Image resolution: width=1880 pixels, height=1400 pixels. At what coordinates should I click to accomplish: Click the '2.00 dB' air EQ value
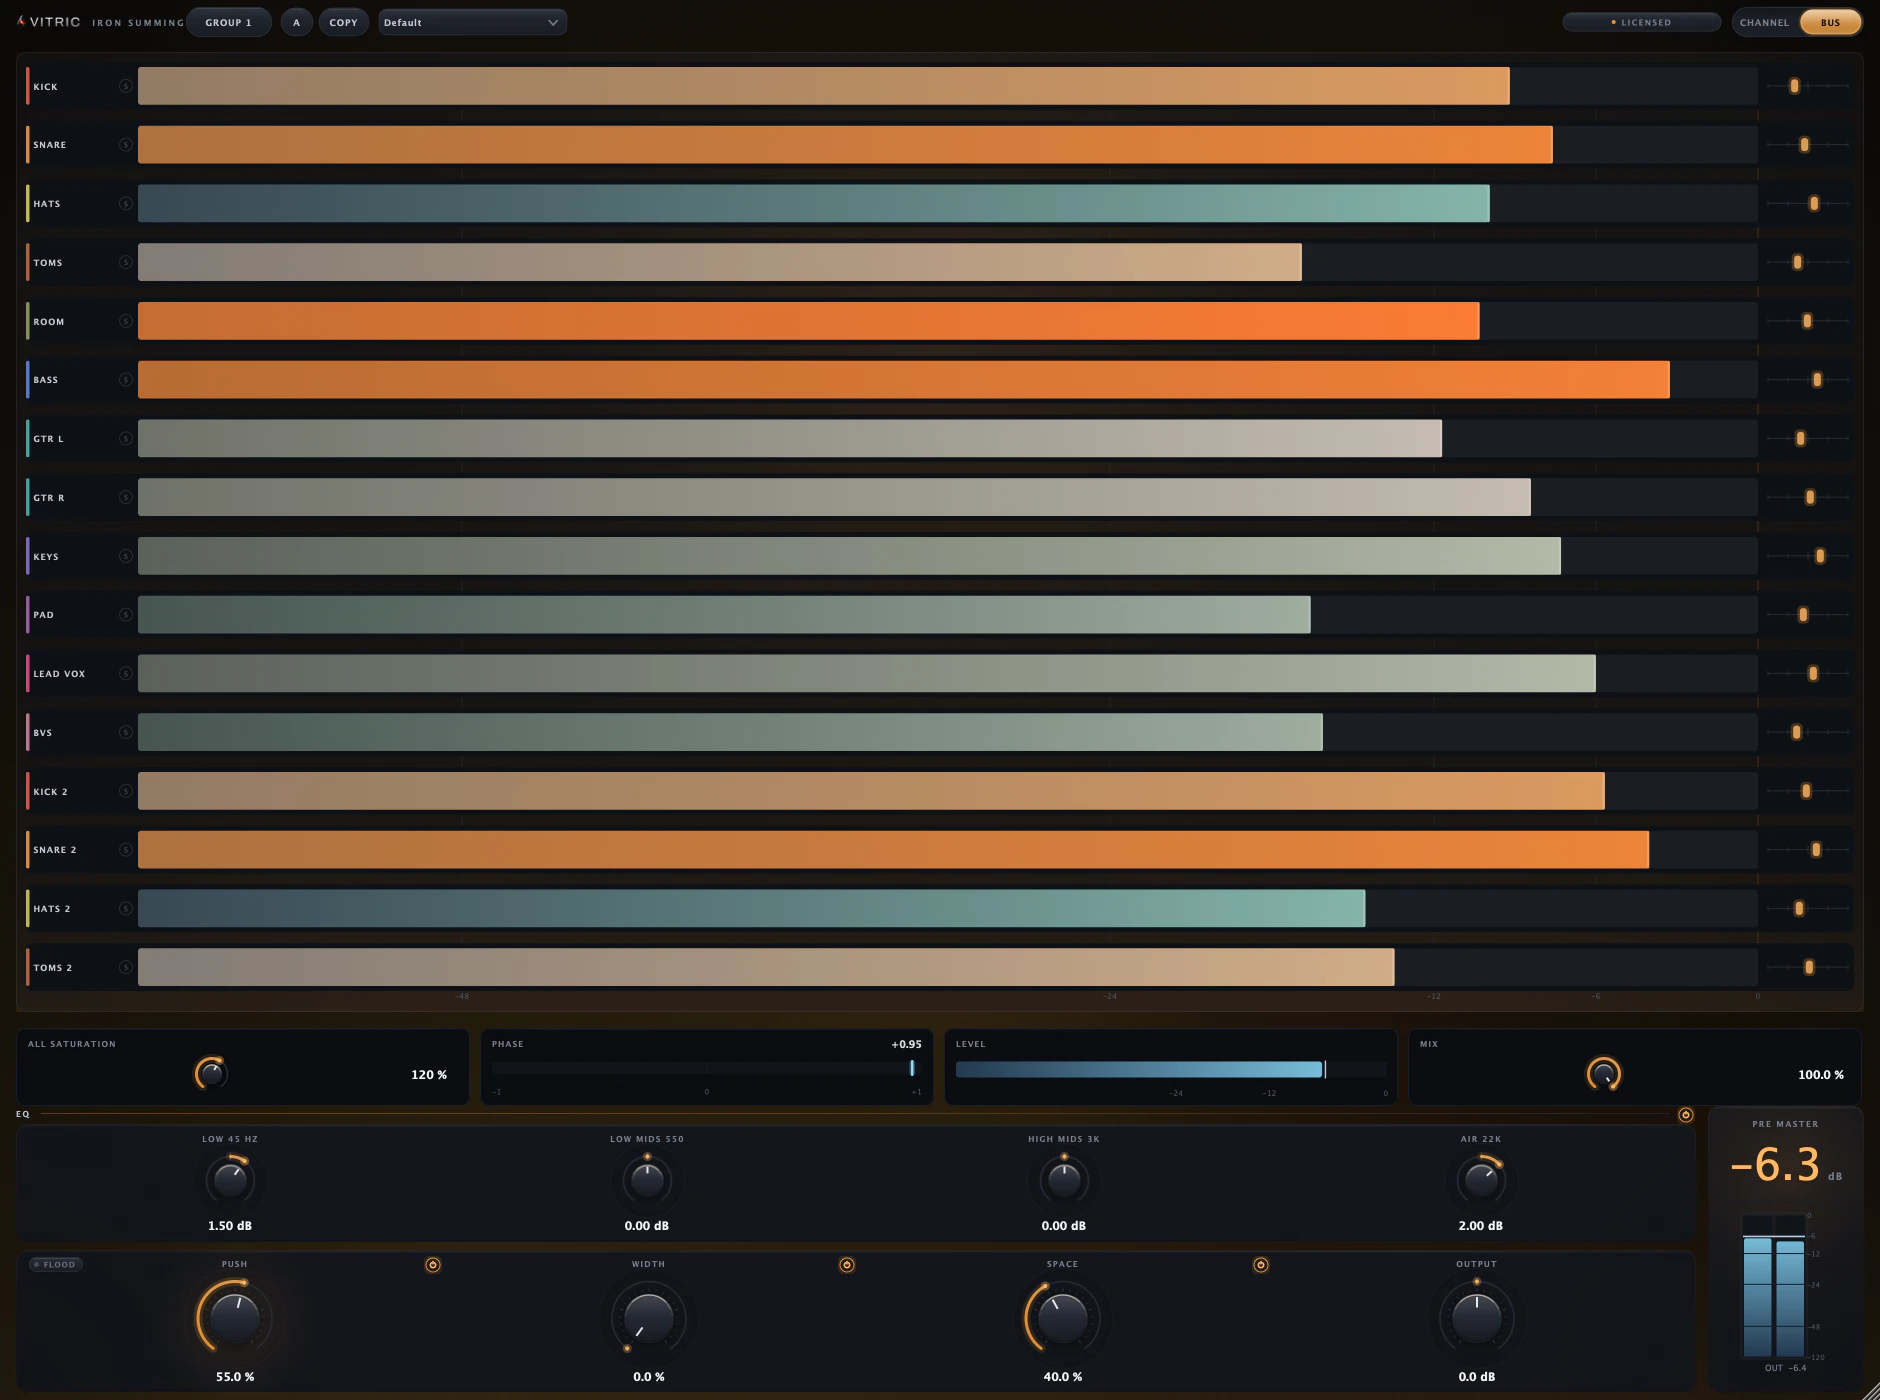1481,1226
